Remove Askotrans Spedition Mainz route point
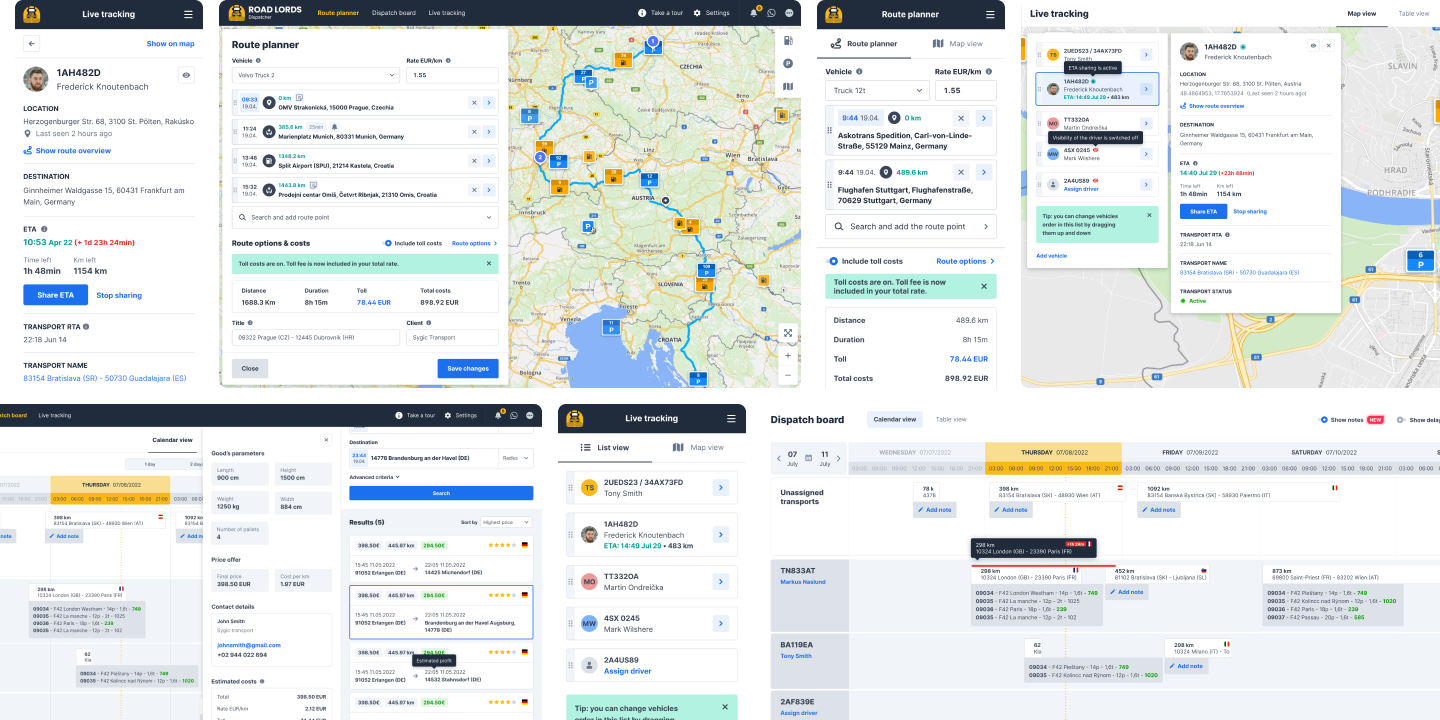 (961, 118)
